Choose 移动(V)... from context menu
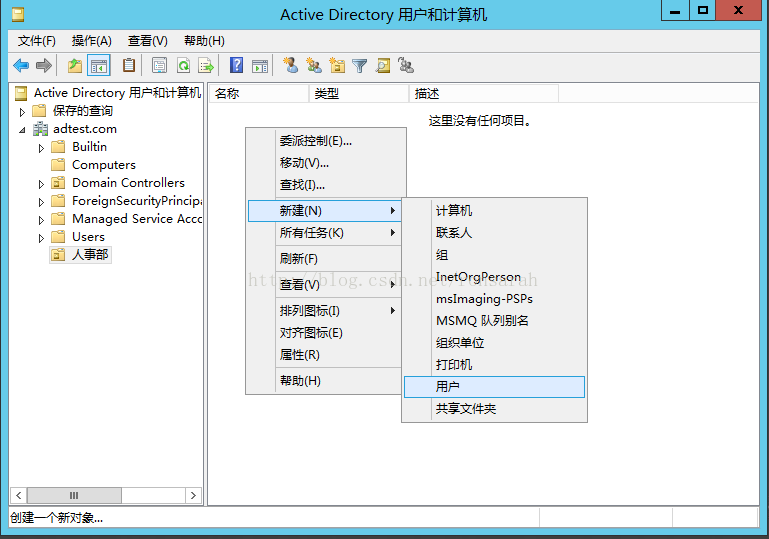 (325, 163)
